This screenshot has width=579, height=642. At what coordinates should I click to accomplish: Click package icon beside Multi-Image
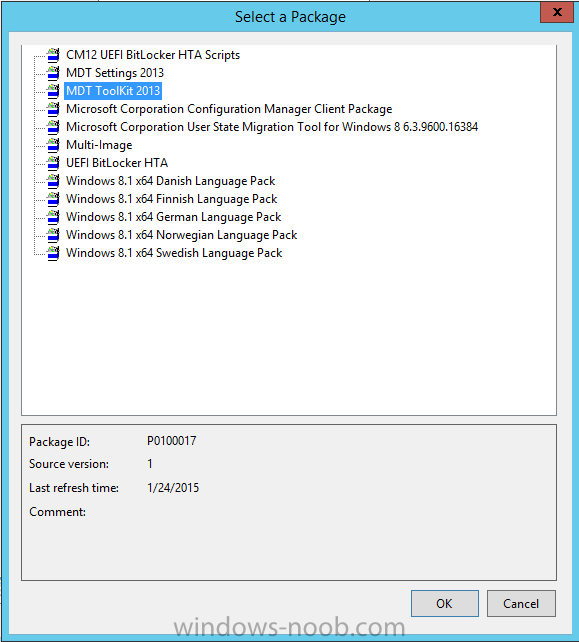click(x=53, y=145)
